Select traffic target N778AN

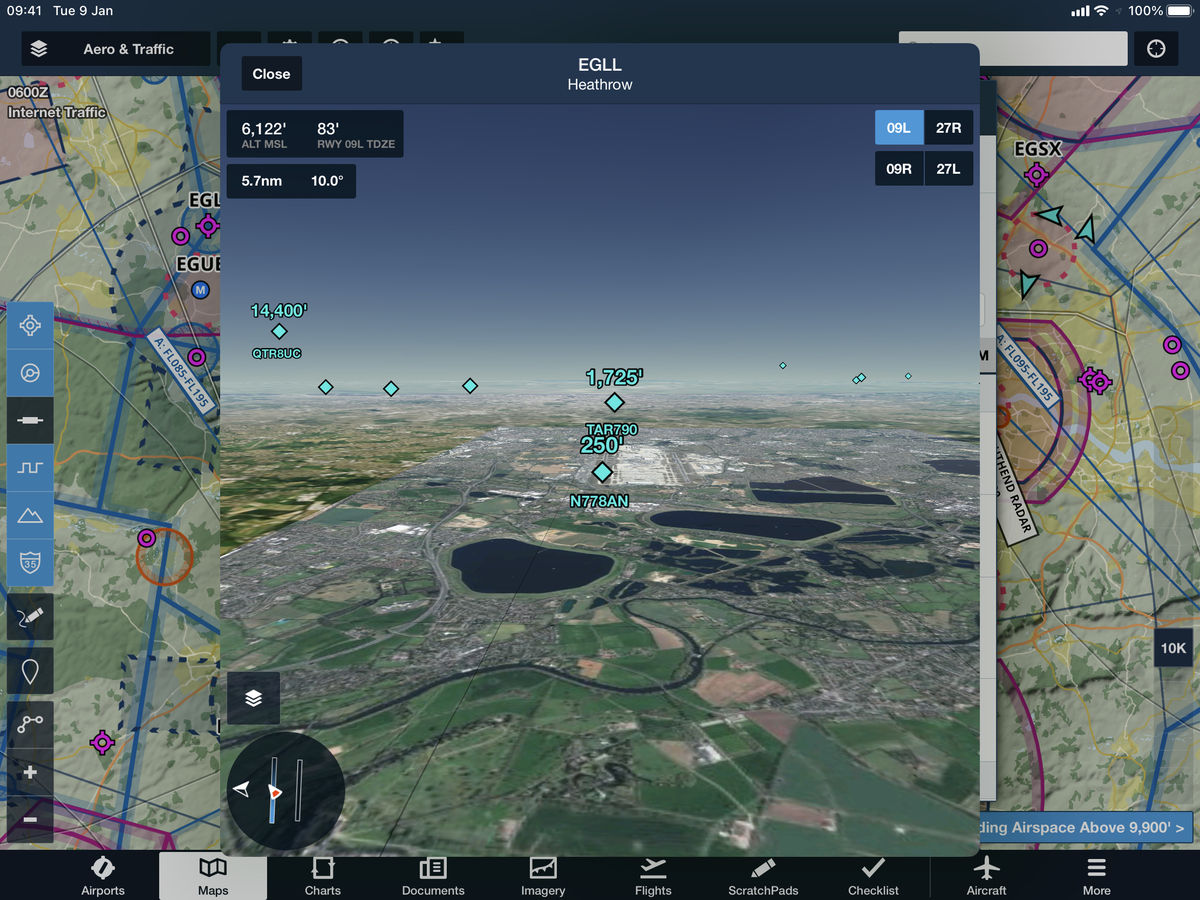click(602, 472)
